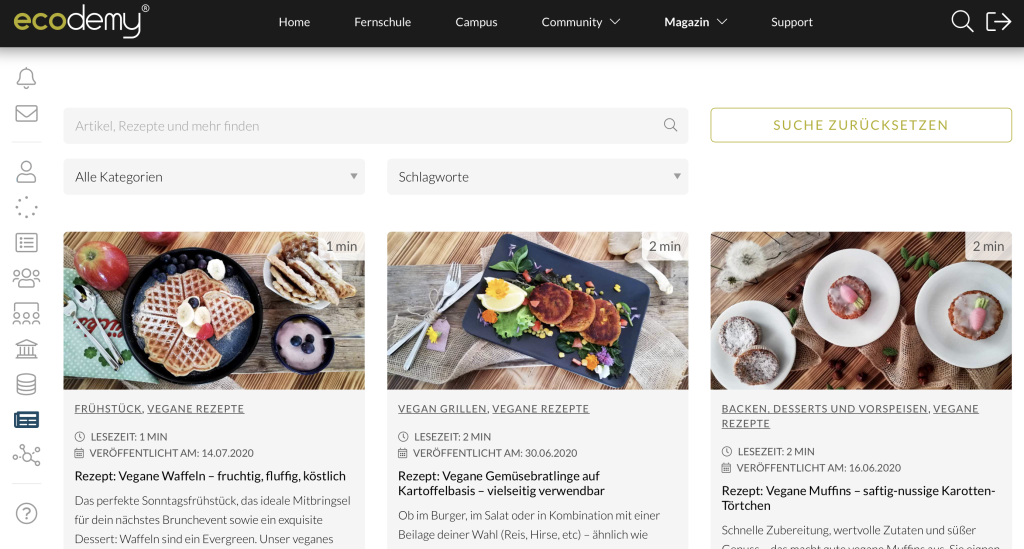The width and height of the screenshot is (1024, 549).
Task: Click the magnifier search icon in header
Action: [962, 22]
